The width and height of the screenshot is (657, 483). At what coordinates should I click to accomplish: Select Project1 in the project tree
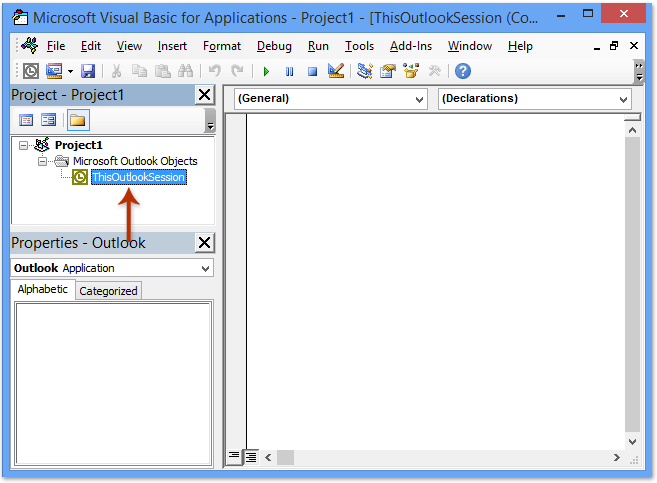click(79, 145)
